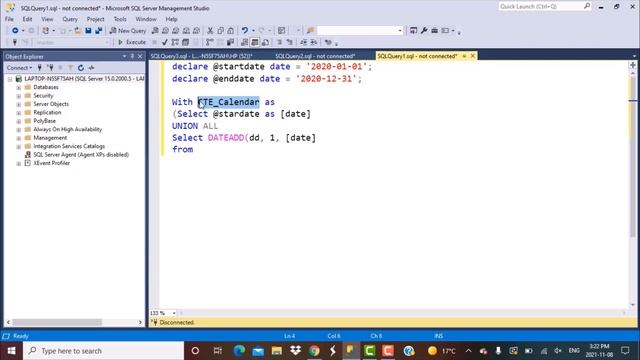Select XEvent Profiler tree item
The width and height of the screenshot is (640, 360).
(51, 163)
